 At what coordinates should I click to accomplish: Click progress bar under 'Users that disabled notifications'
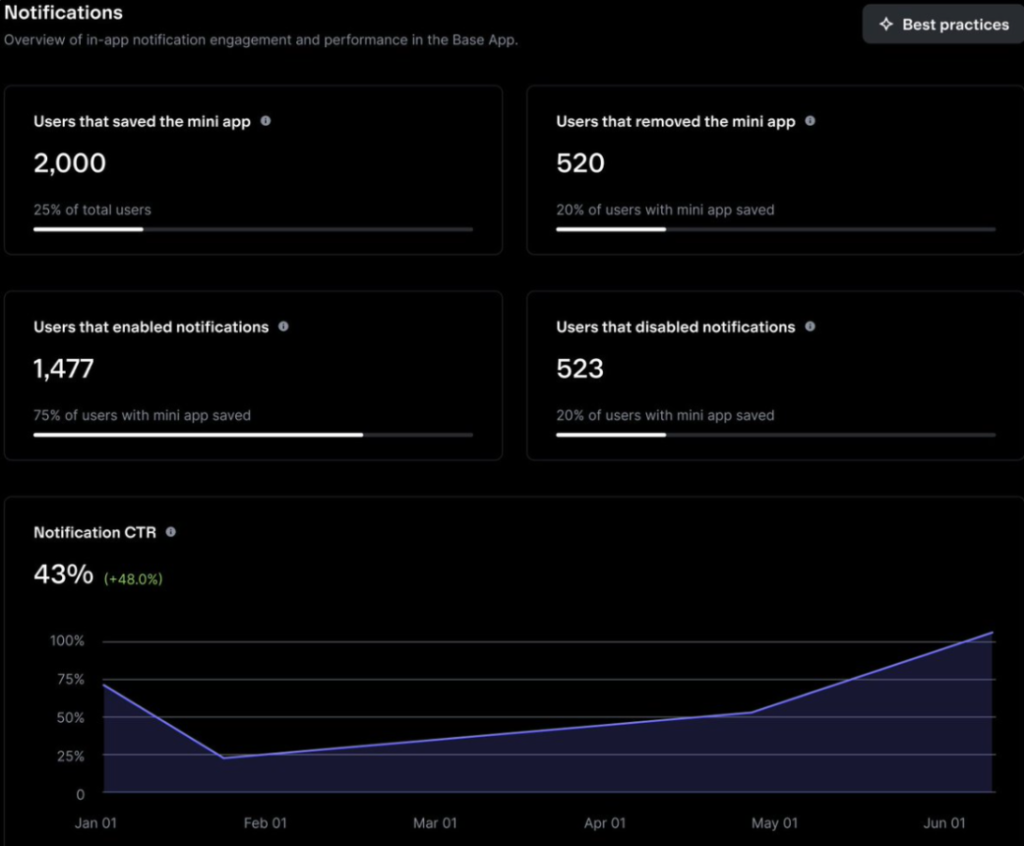click(x=775, y=435)
